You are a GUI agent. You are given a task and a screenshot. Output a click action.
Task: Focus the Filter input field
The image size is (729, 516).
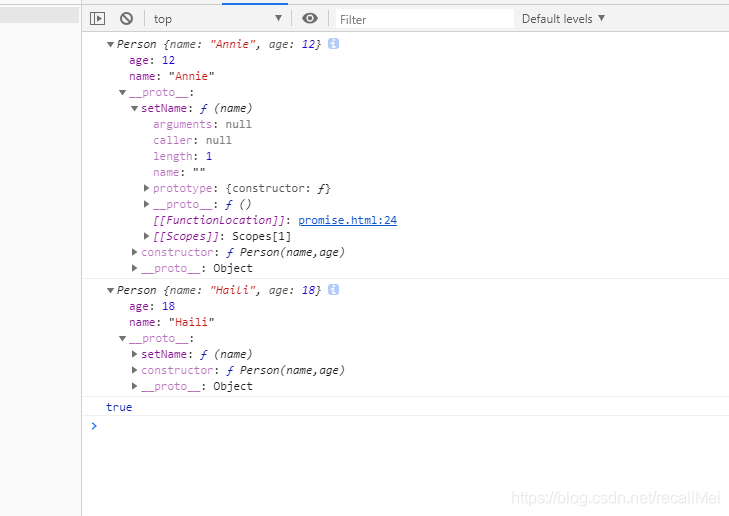point(424,19)
